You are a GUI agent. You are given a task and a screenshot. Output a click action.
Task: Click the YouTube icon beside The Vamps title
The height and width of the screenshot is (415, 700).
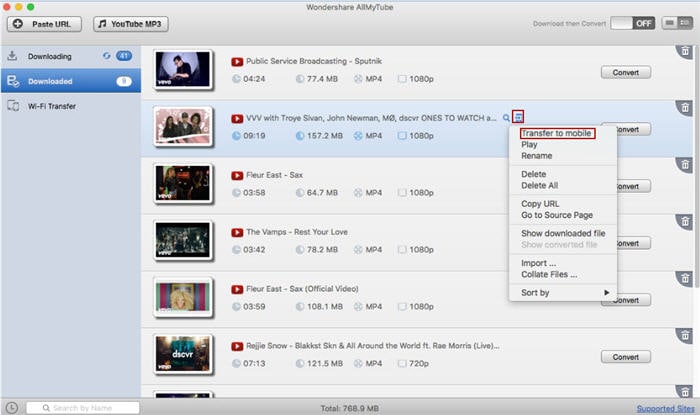tap(237, 232)
